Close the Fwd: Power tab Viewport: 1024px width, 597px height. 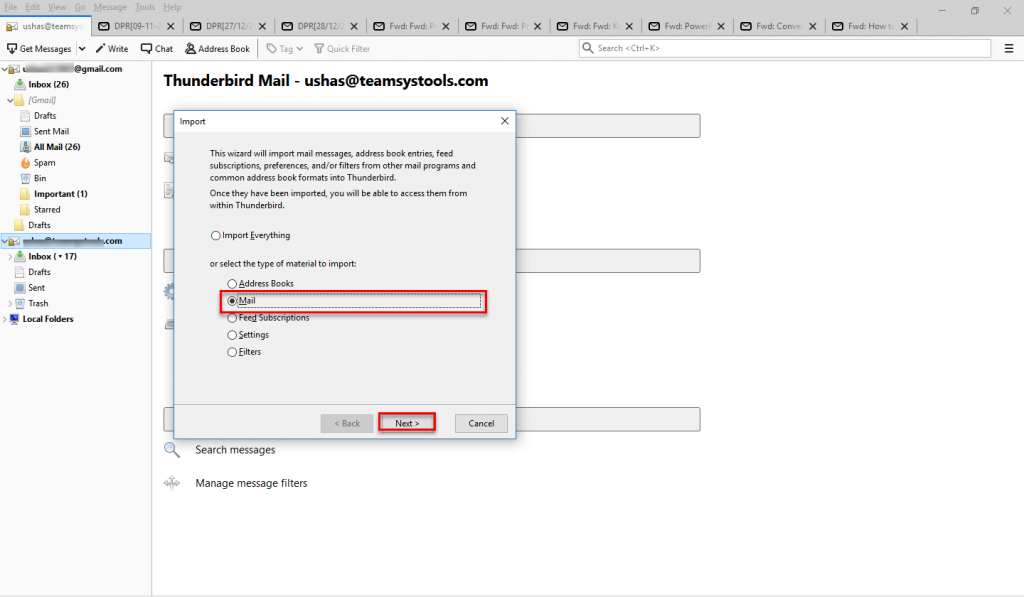[721, 26]
